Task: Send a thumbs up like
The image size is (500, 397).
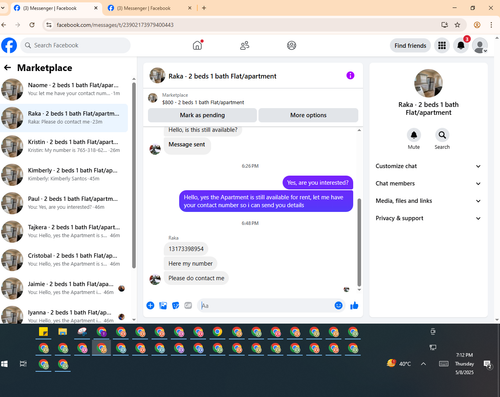Action: 354,305
